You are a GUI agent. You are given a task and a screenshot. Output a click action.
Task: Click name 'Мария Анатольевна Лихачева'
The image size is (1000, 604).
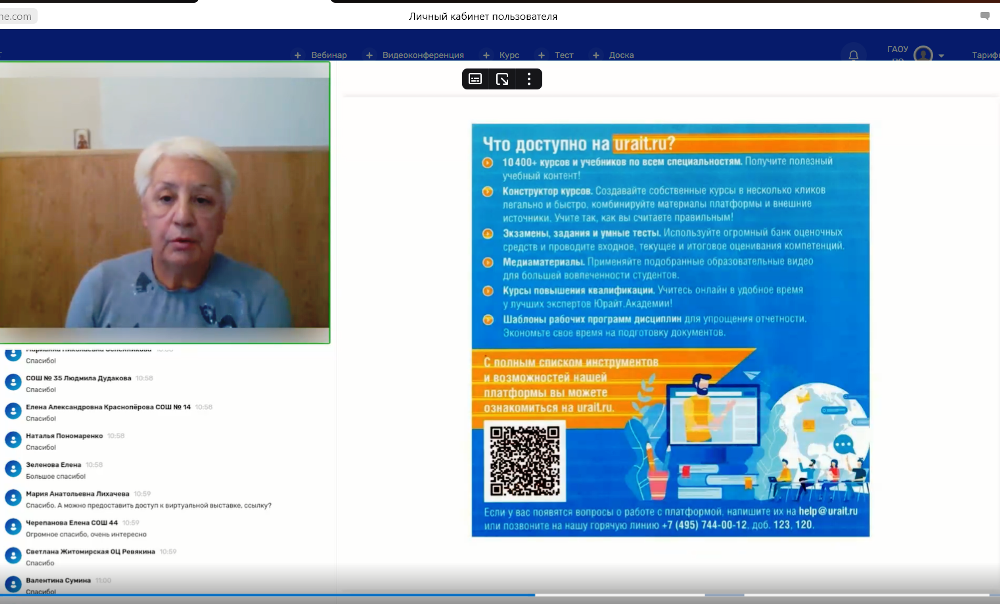(x=77, y=494)
